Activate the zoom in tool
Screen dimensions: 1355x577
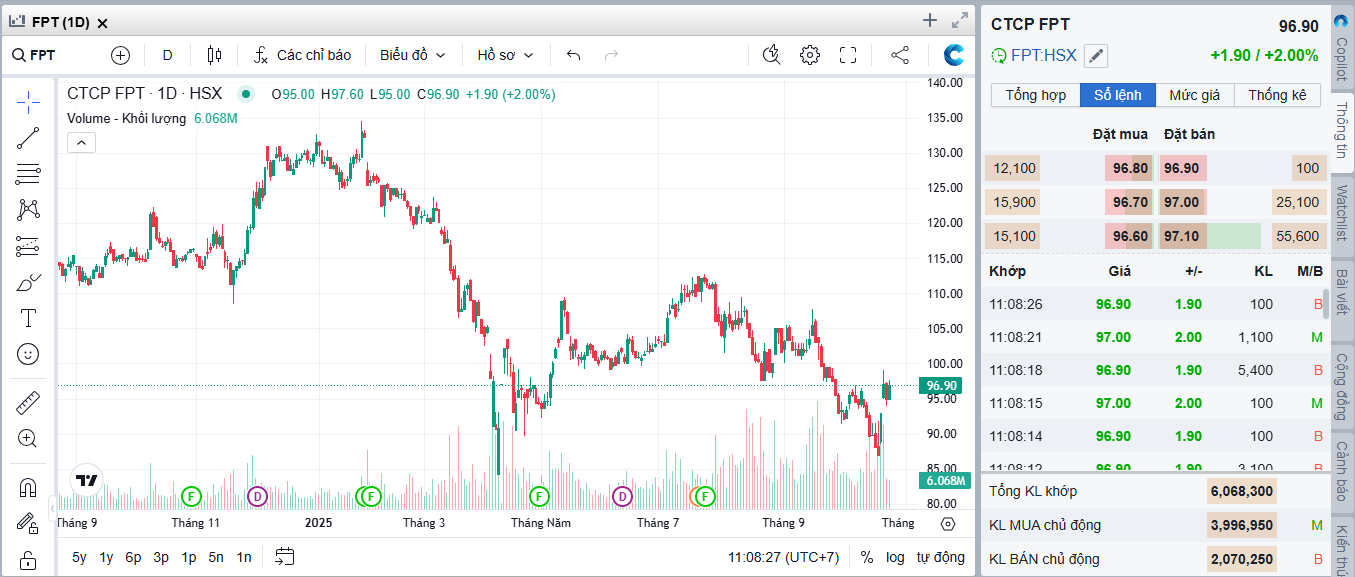(x=28, y=439)
